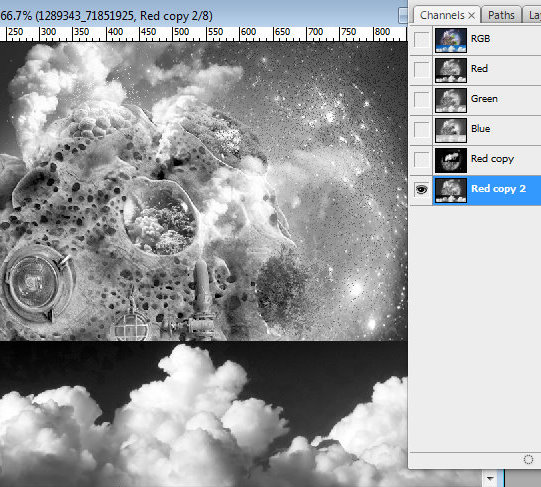The height and width of the screenshot is (487, 541).
Task: Select the Red copy channel by name
Action: coord(492,159)
